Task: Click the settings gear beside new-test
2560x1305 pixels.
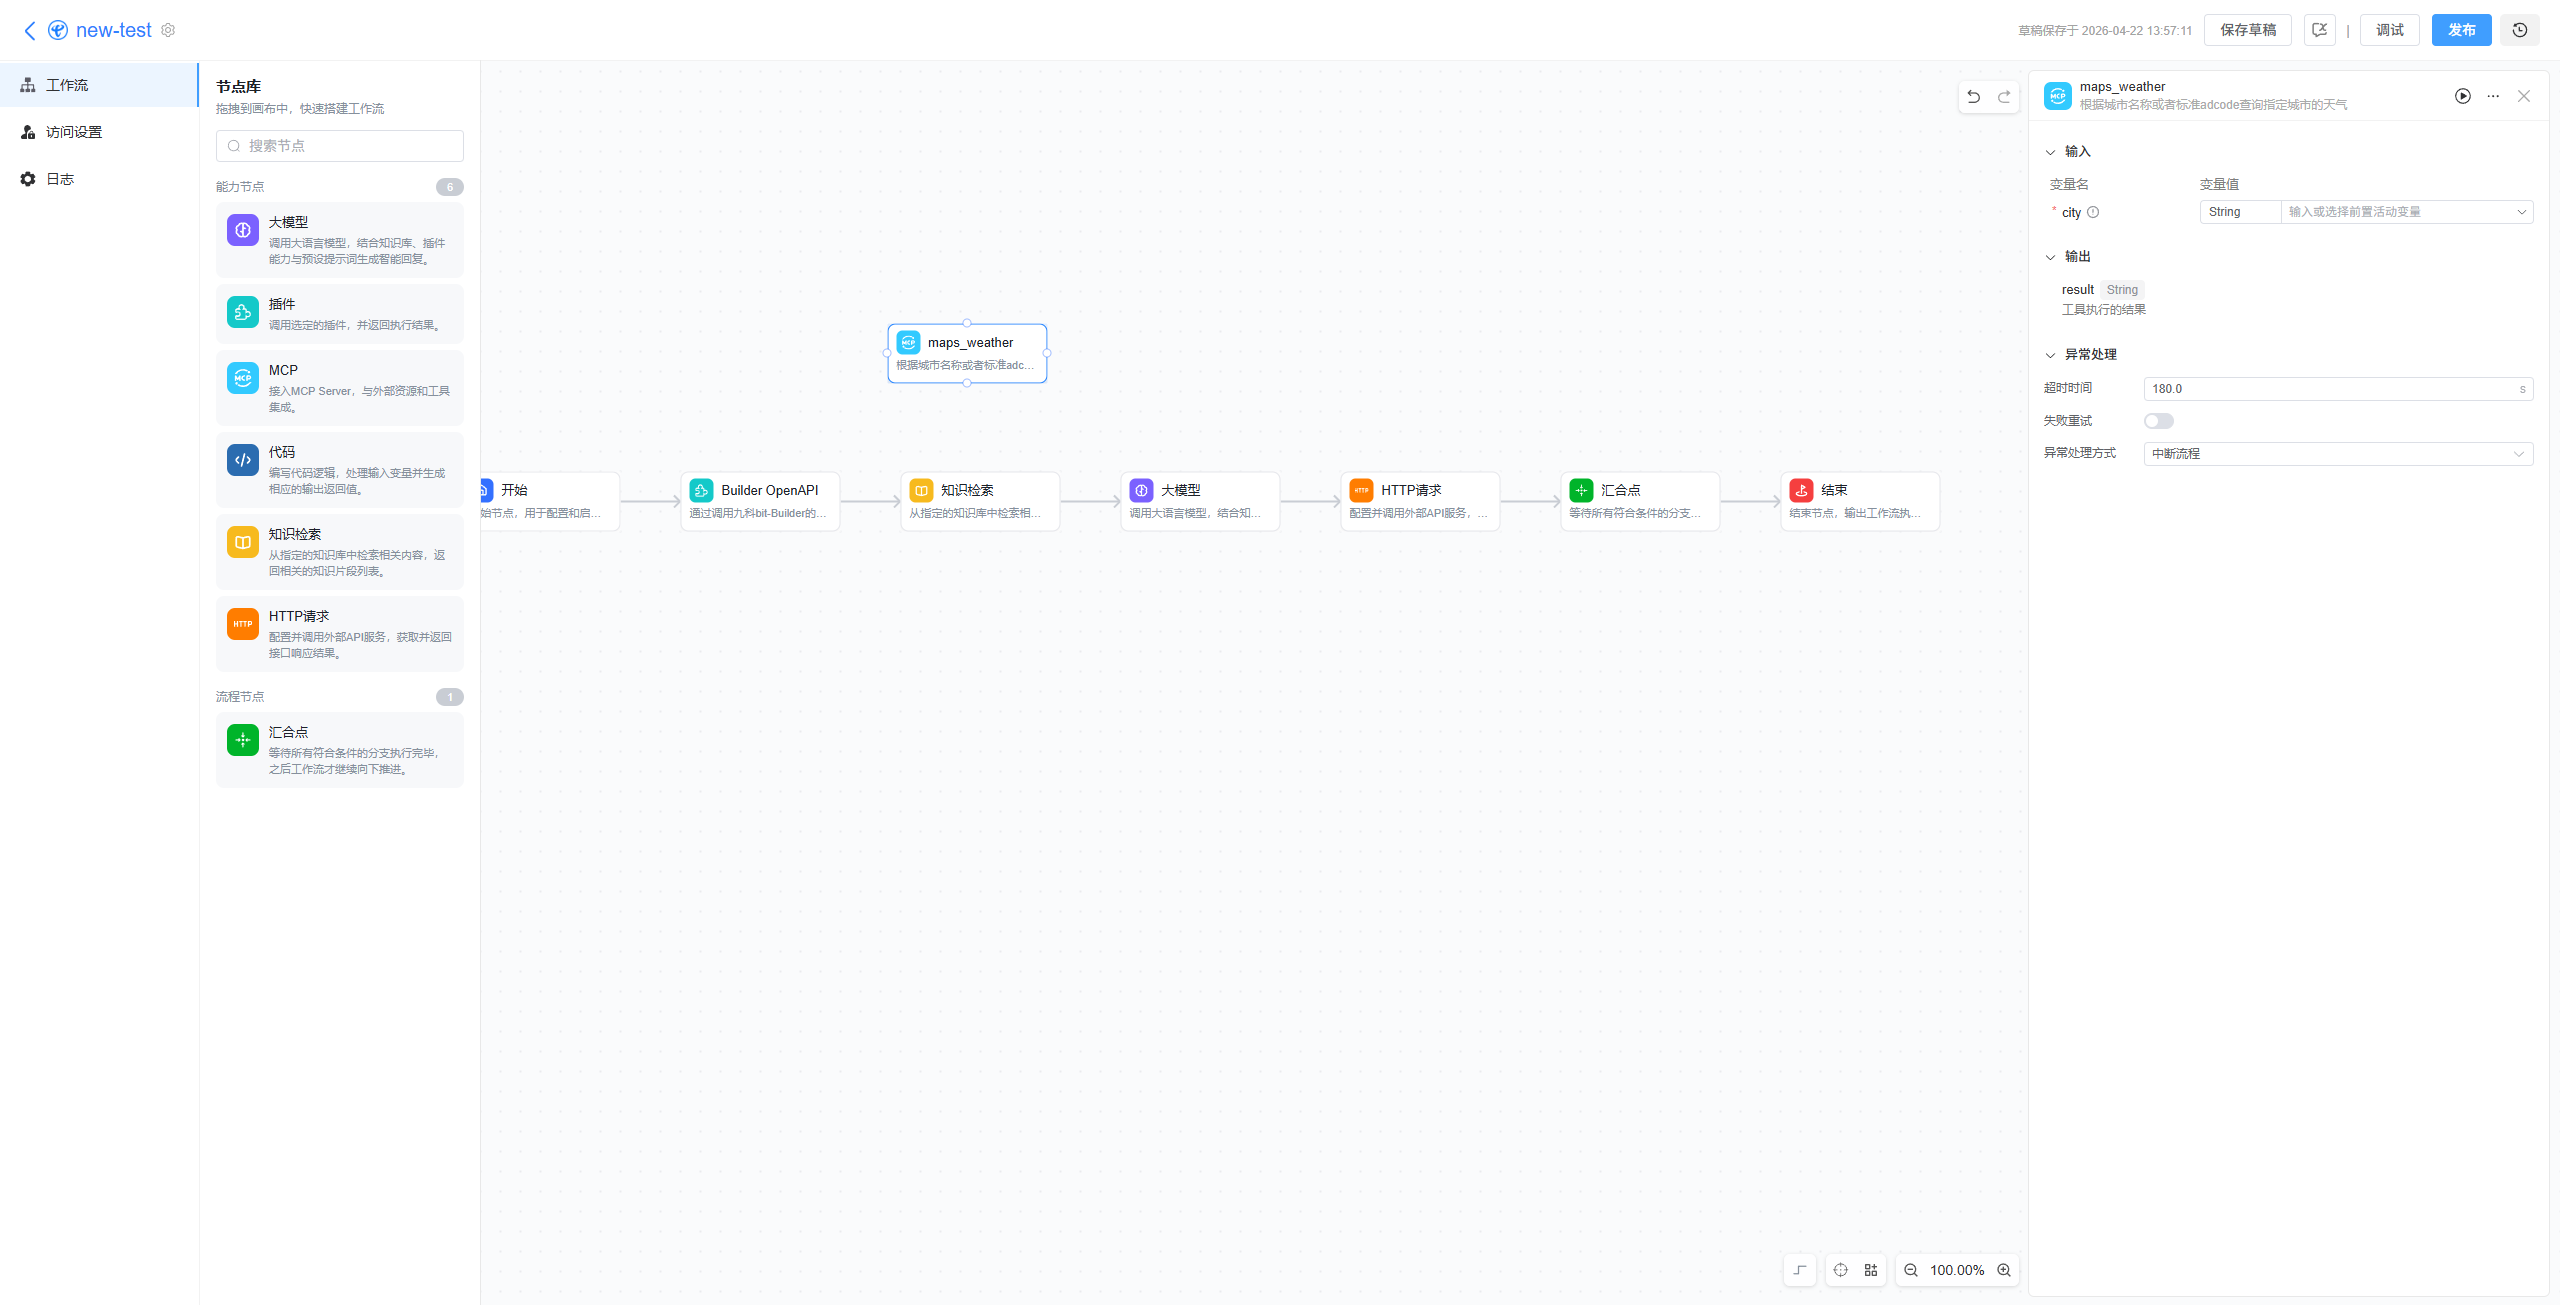Action: (x=168, y=30)
